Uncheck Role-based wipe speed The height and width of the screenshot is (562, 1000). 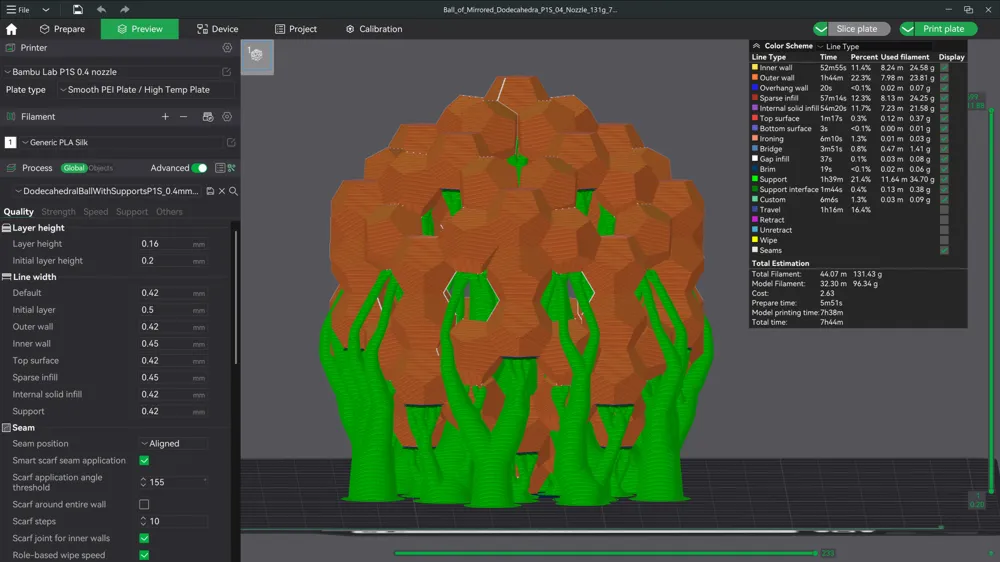click(x=144, y=555)
